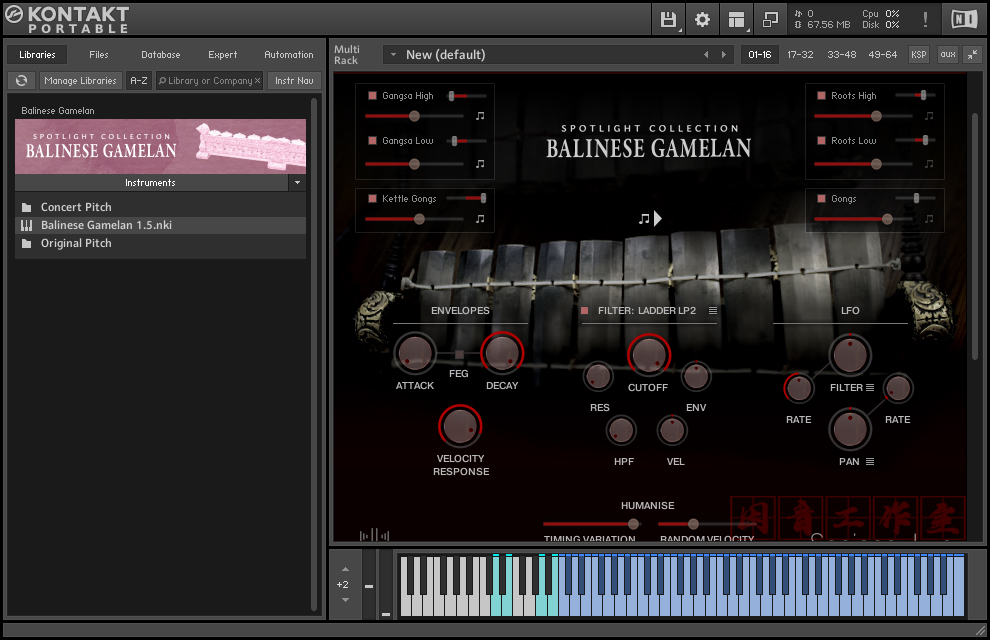Open Kontakt options gear

702,20
